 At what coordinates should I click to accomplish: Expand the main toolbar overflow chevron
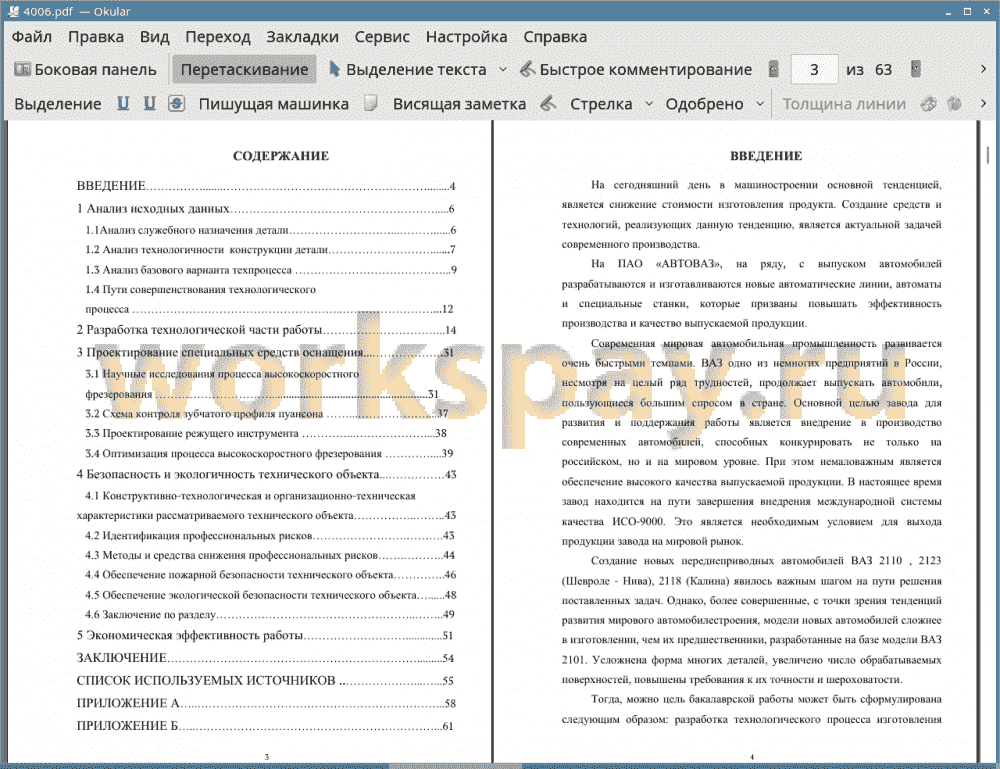coord(983,69)
